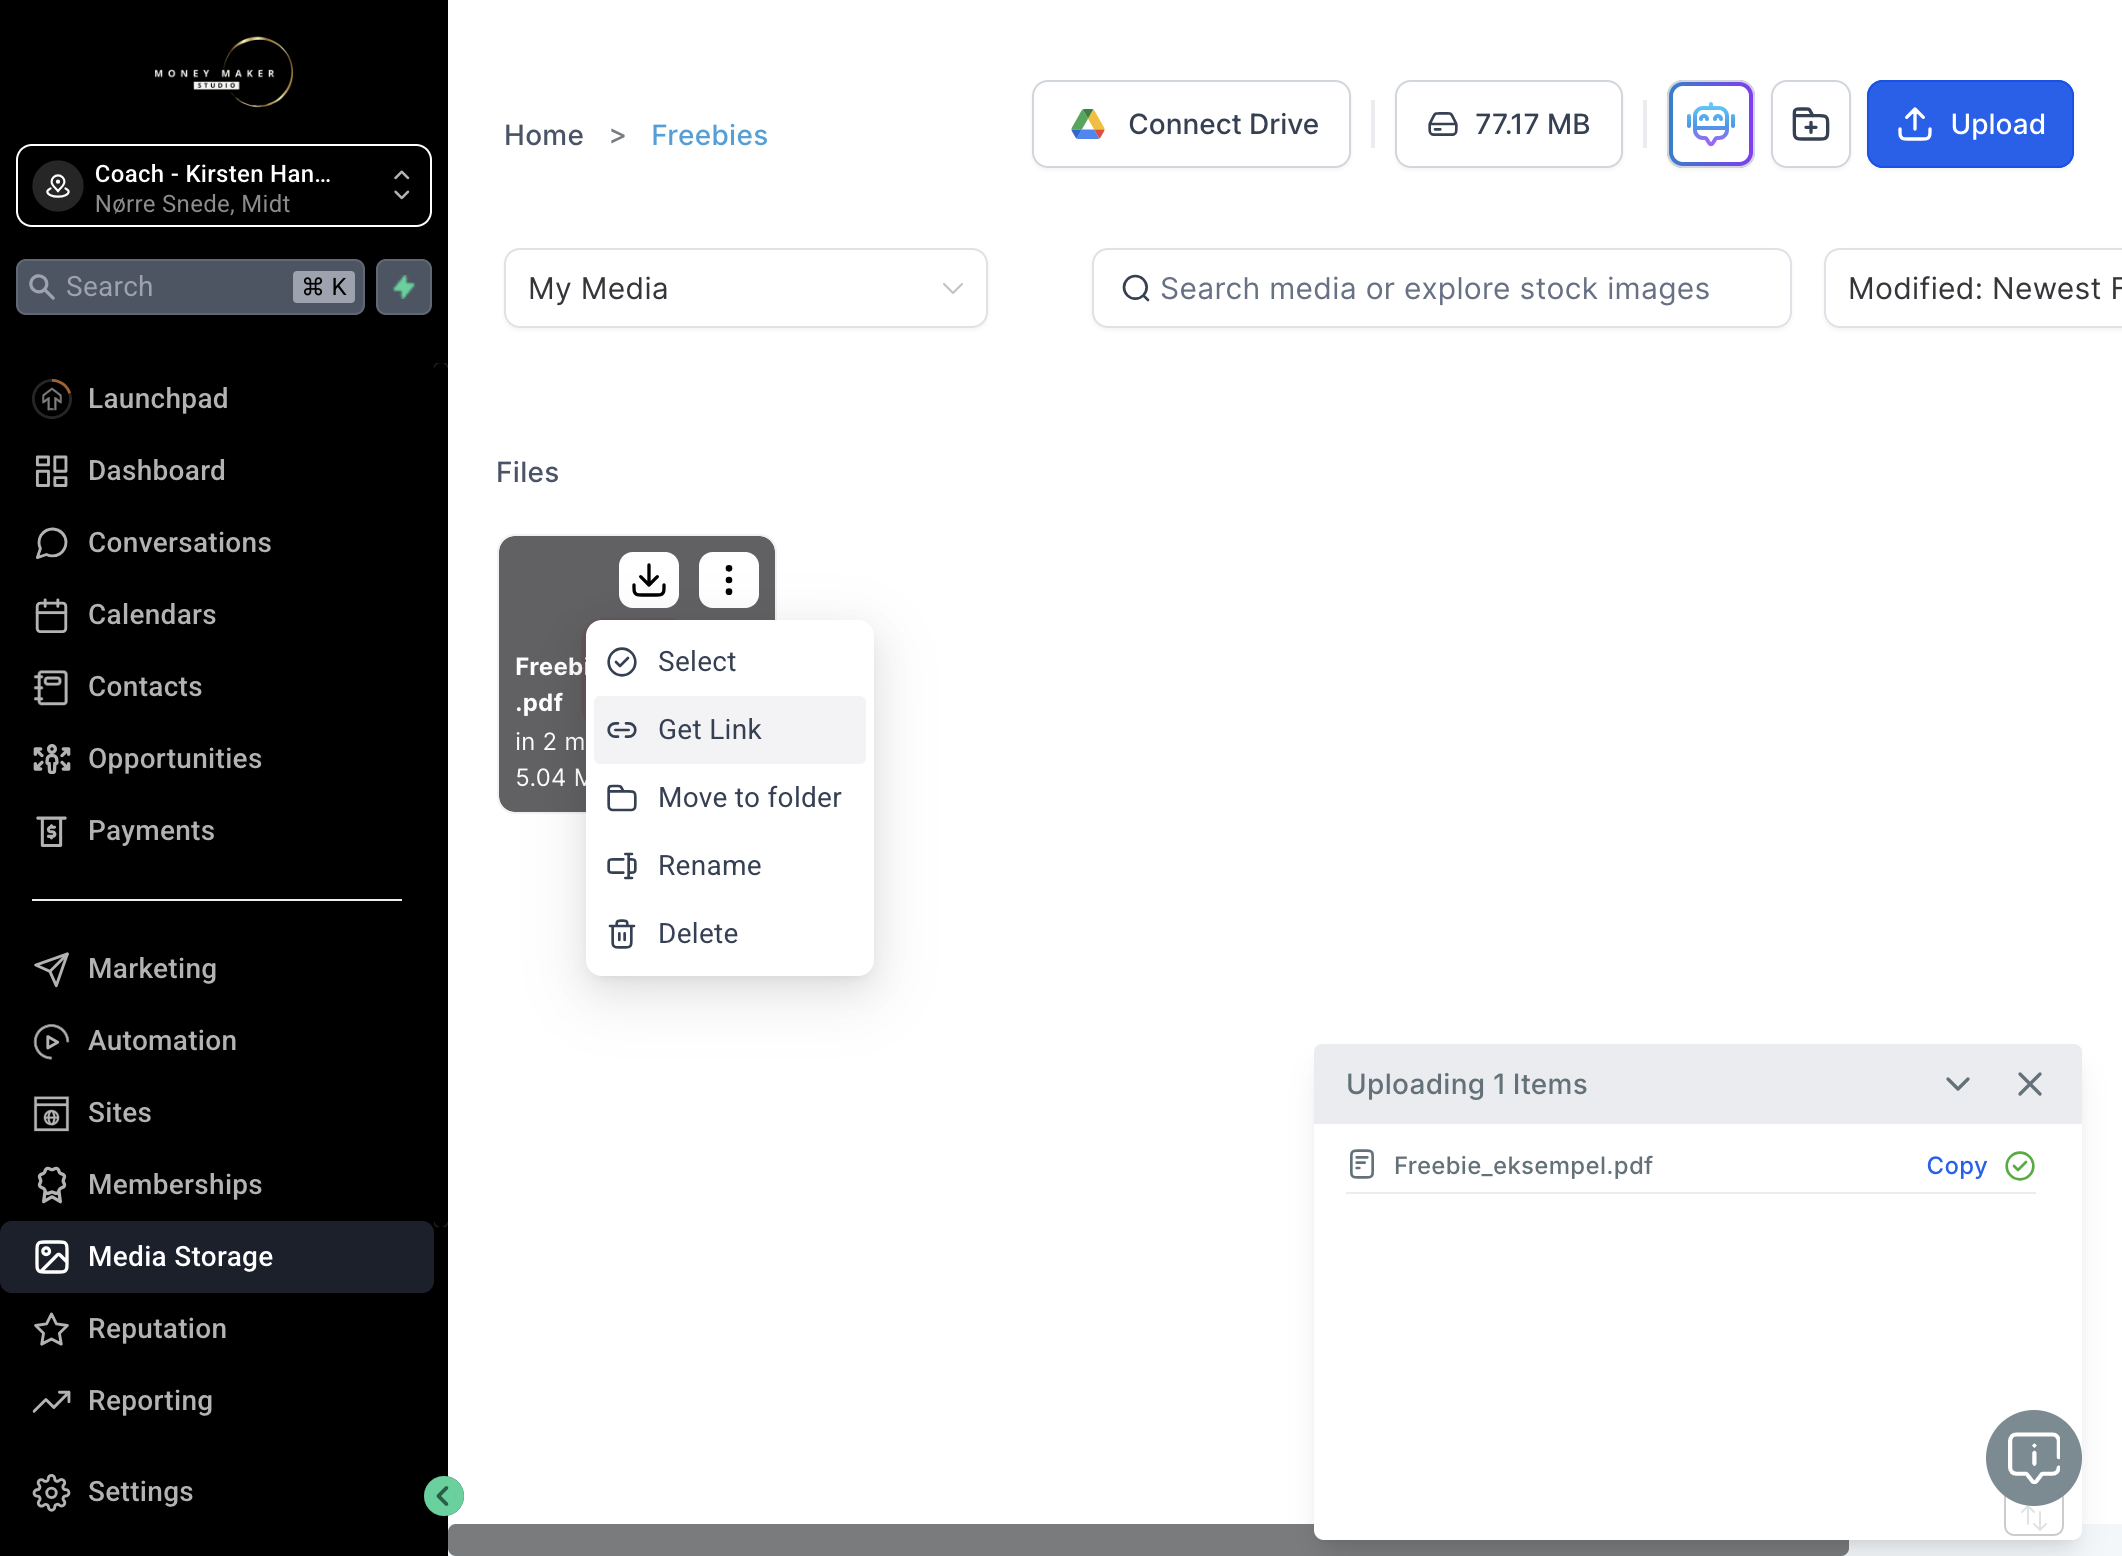
Task: Go to Home in the breadcrumb
Action: [x=543, y=135]
